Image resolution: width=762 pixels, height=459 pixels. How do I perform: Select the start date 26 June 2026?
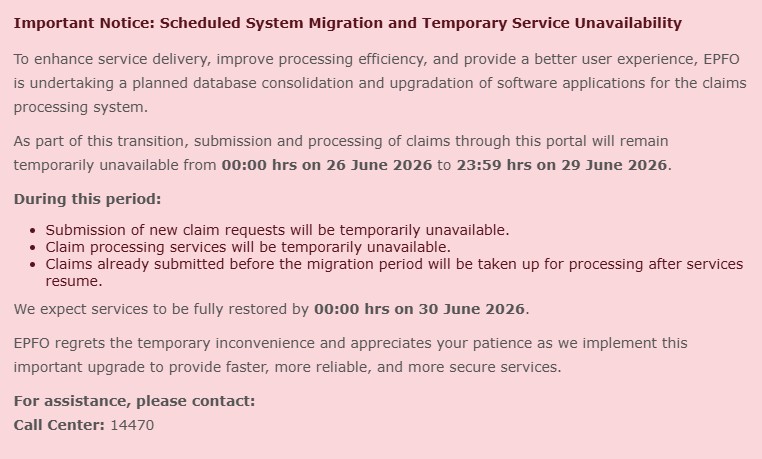point(379,165)
